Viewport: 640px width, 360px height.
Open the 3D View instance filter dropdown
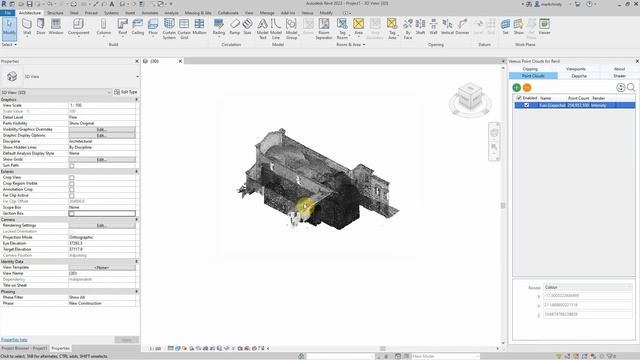[x=56, y=92]
